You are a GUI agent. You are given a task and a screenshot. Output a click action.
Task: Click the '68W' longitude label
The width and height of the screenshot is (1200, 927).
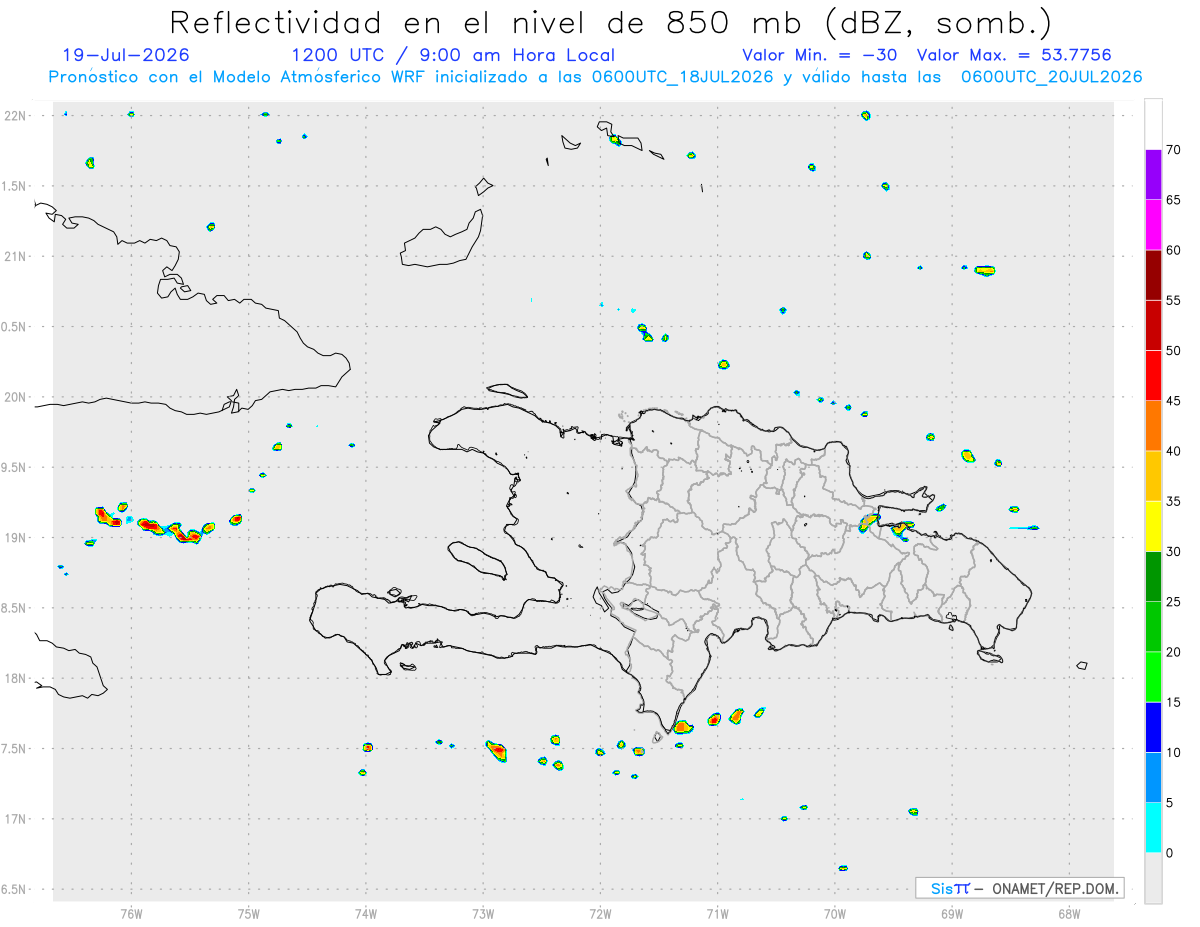(x=1069, y=914)
